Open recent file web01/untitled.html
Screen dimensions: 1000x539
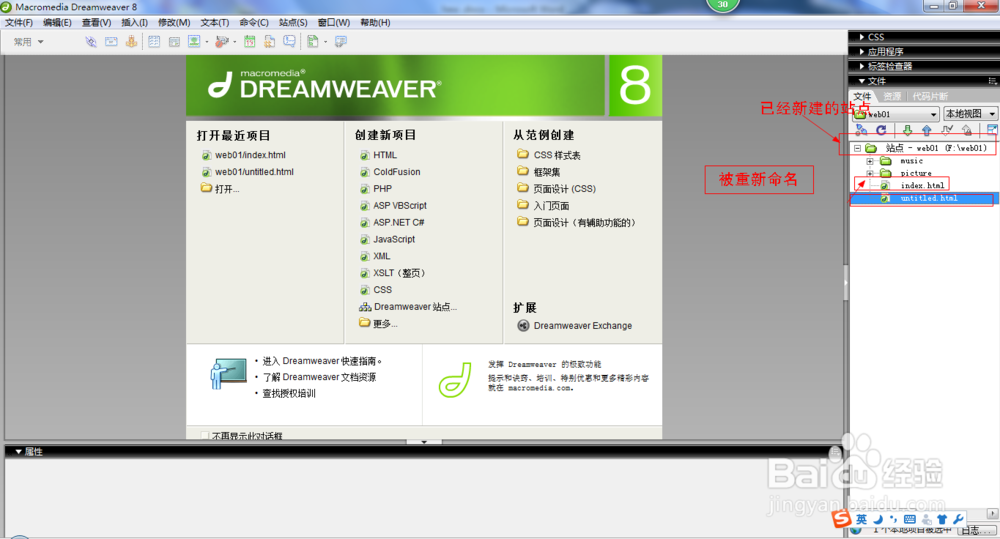(x=254, y=172)
